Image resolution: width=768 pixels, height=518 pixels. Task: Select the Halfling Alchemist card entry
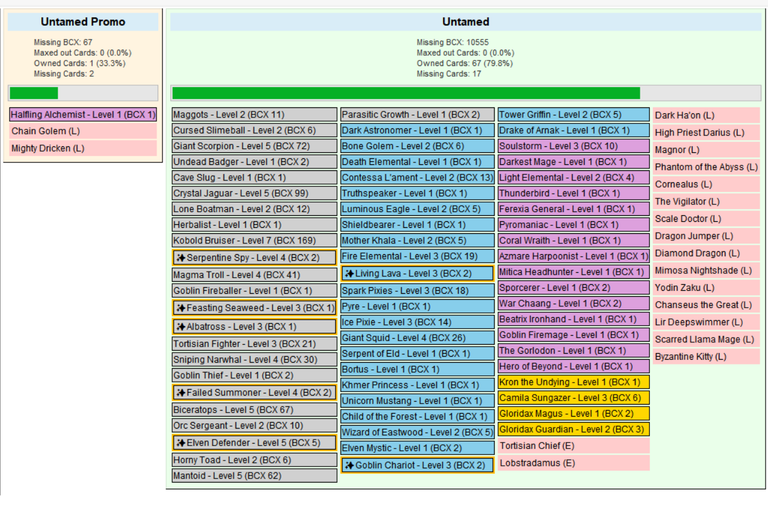[x=83, y=115]
